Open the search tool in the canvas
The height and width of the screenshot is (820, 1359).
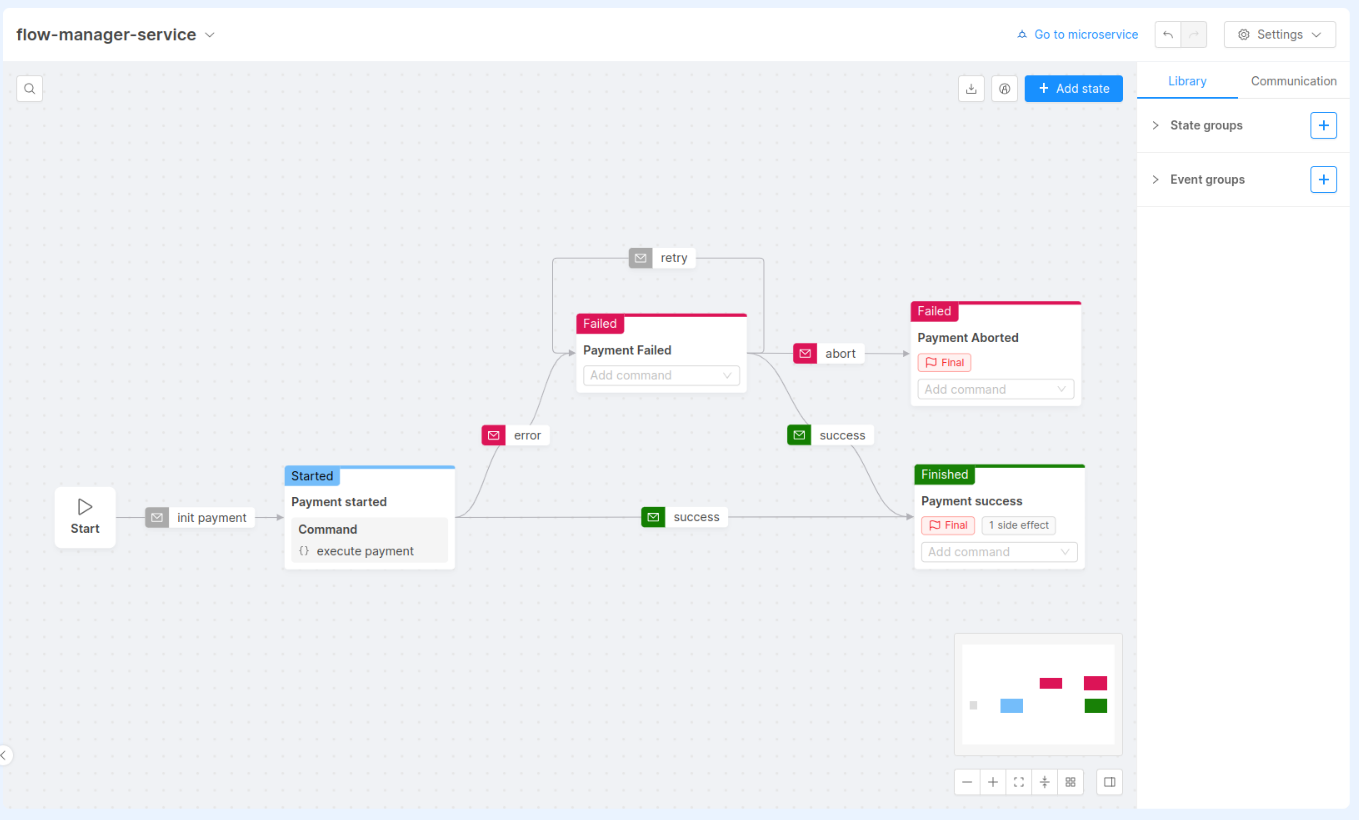click(29, 88)
